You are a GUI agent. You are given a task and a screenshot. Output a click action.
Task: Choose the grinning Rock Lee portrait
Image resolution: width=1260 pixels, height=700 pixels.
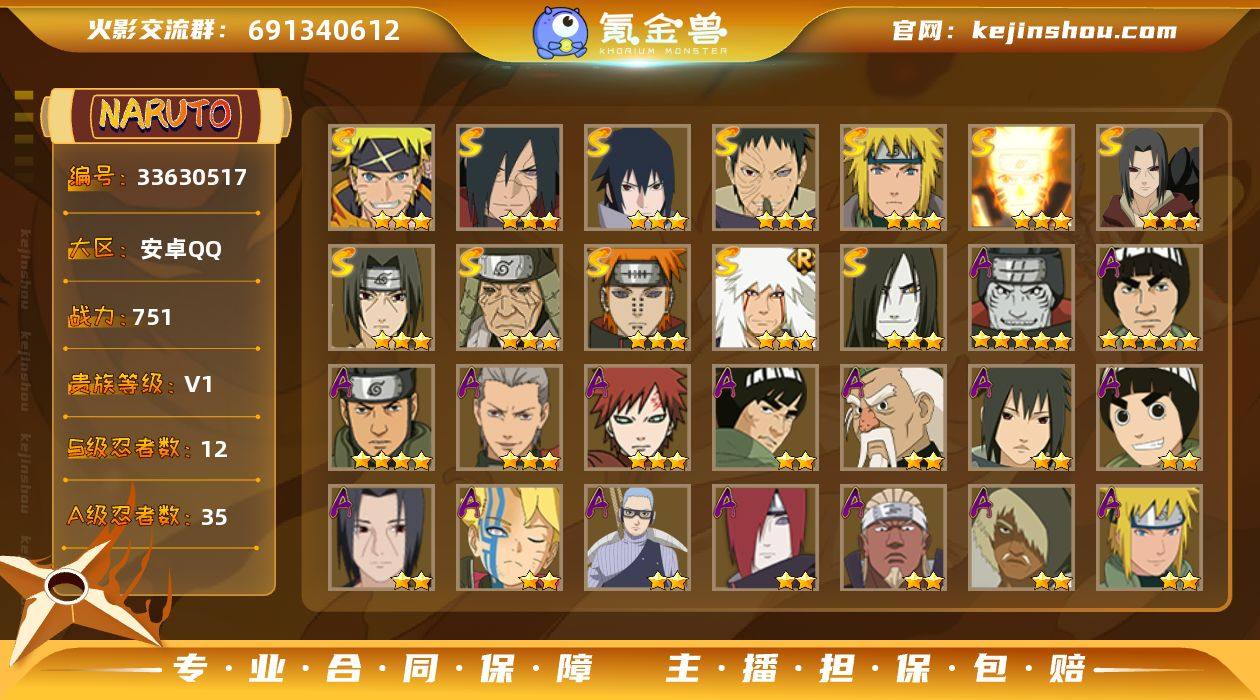[1149, 417]
